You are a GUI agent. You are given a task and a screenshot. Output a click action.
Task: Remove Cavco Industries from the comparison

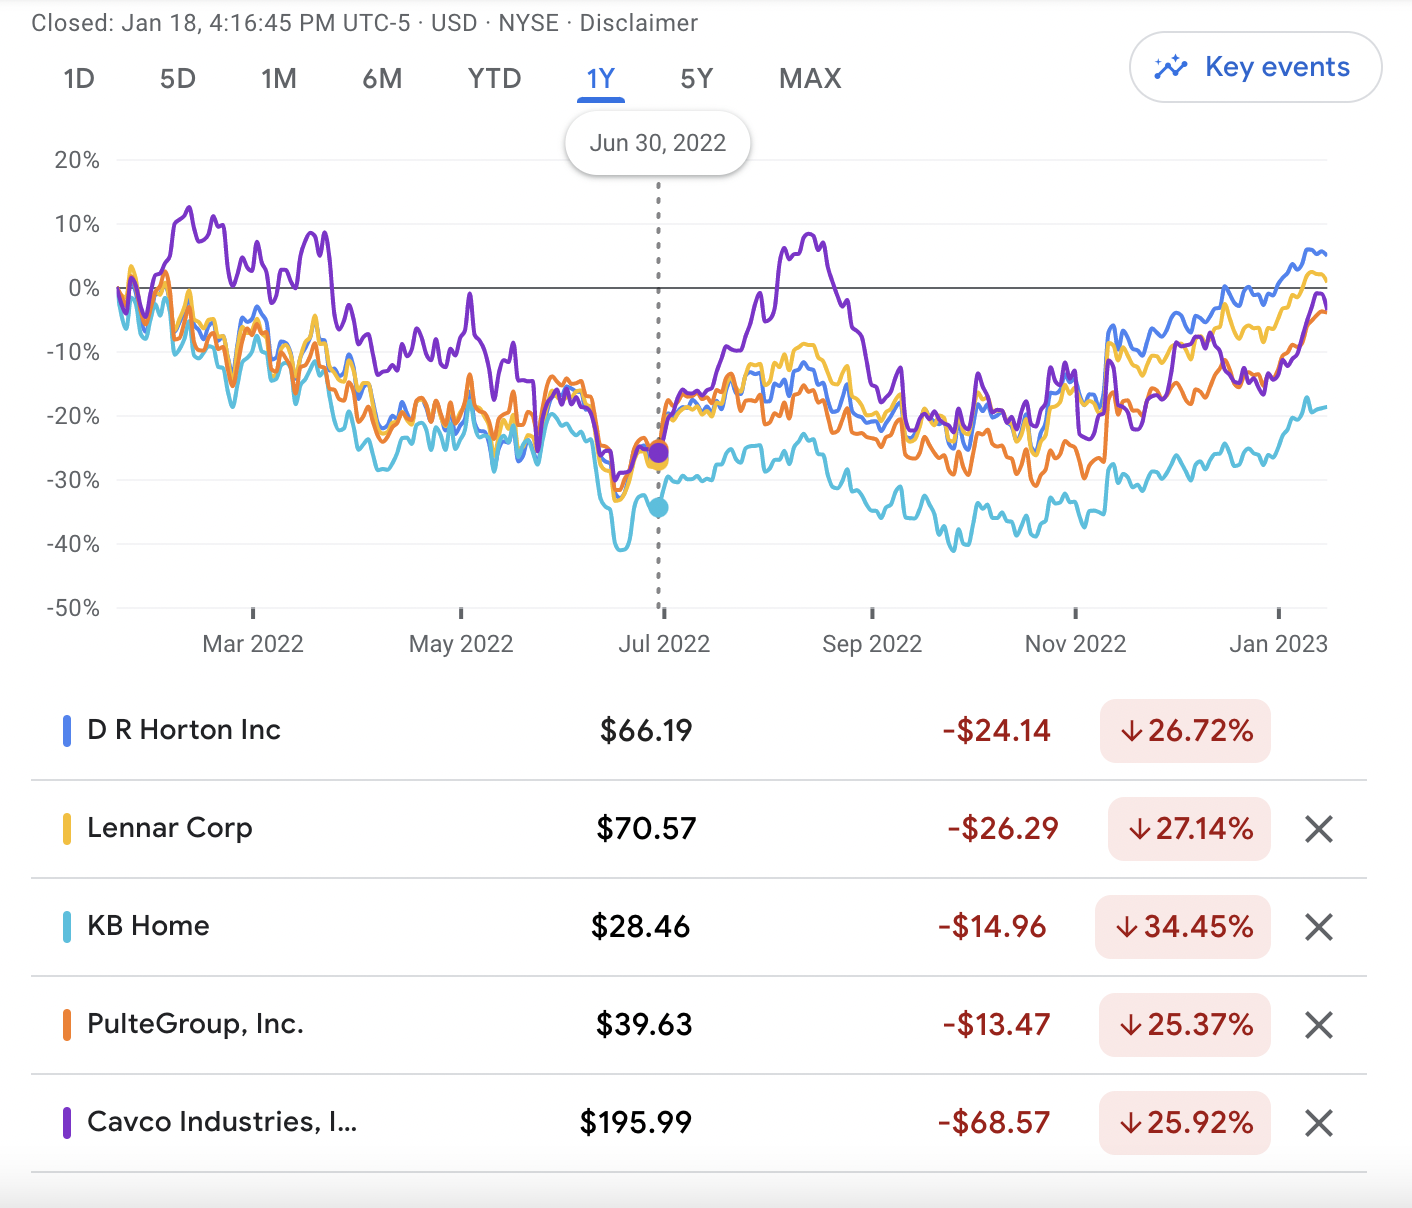click(1319, 1123)
